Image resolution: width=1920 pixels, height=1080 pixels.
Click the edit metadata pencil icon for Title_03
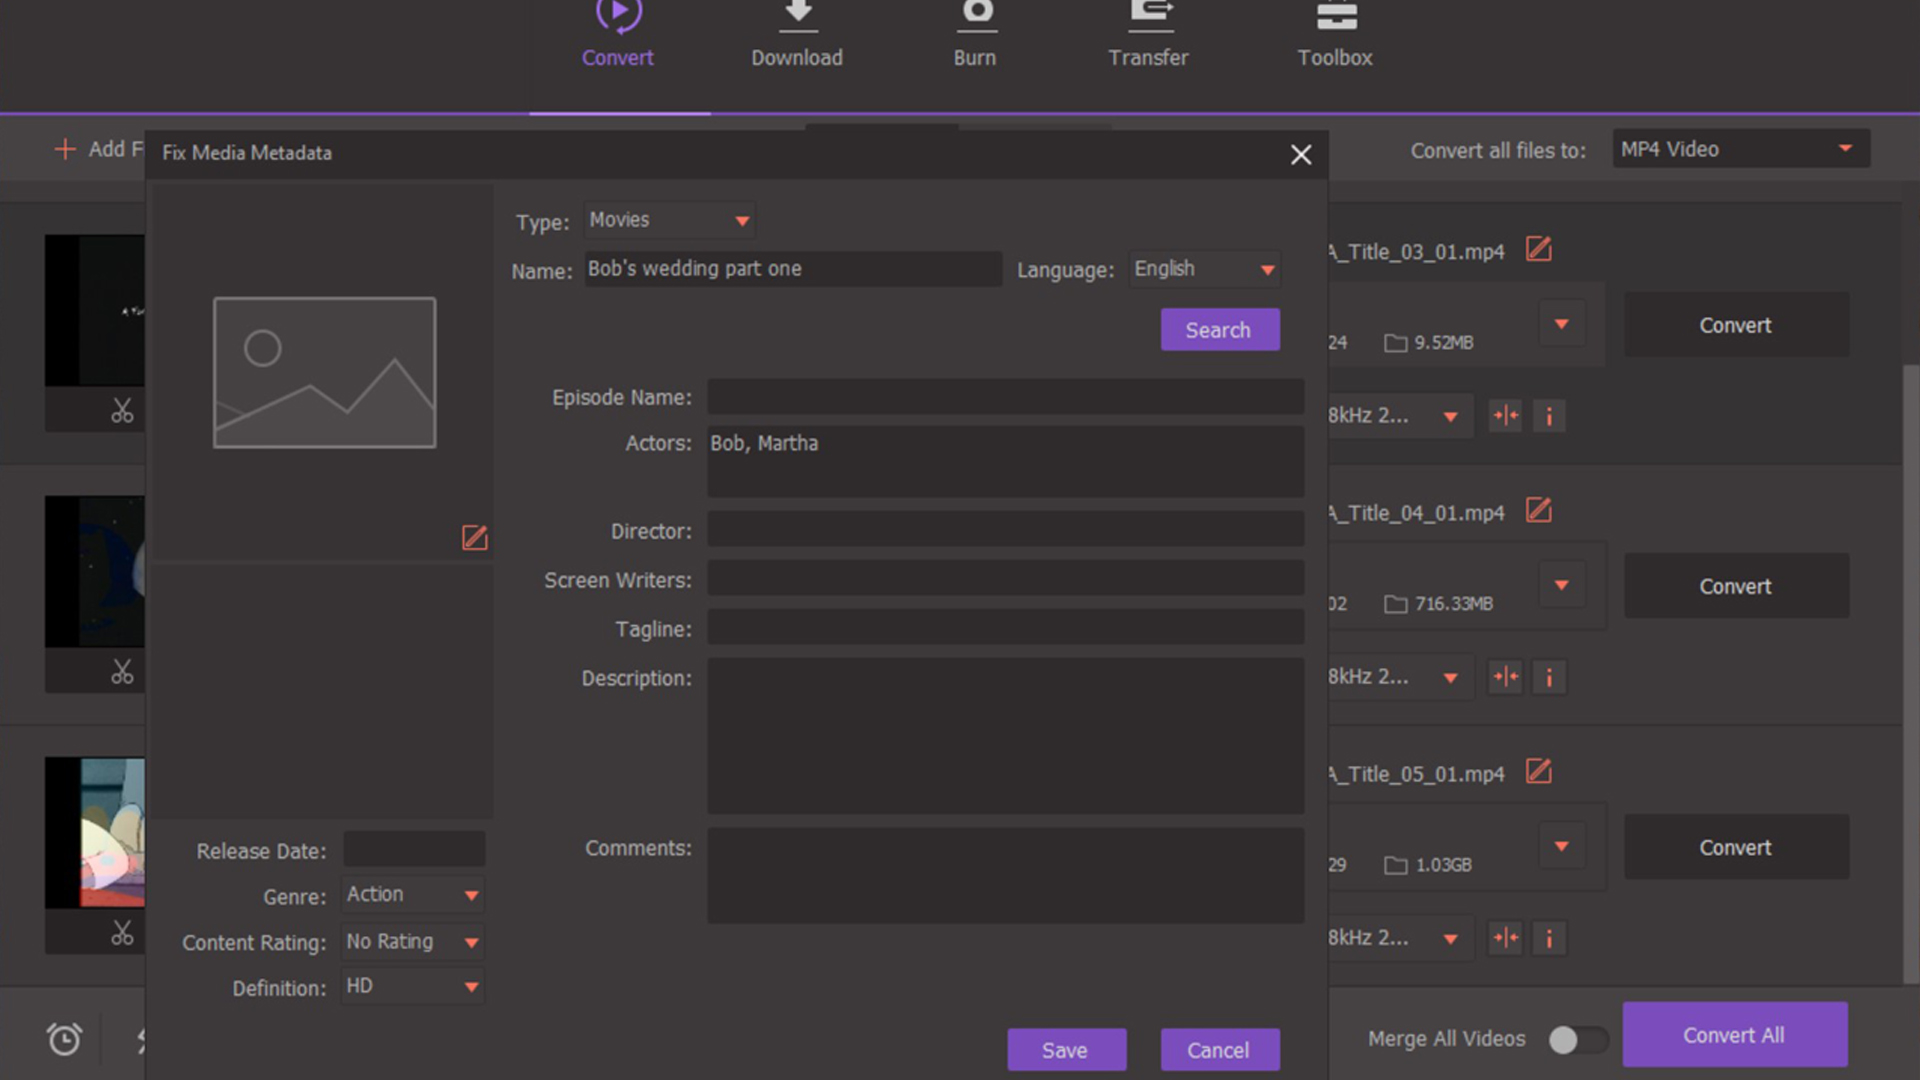(x=1538, y=251)
